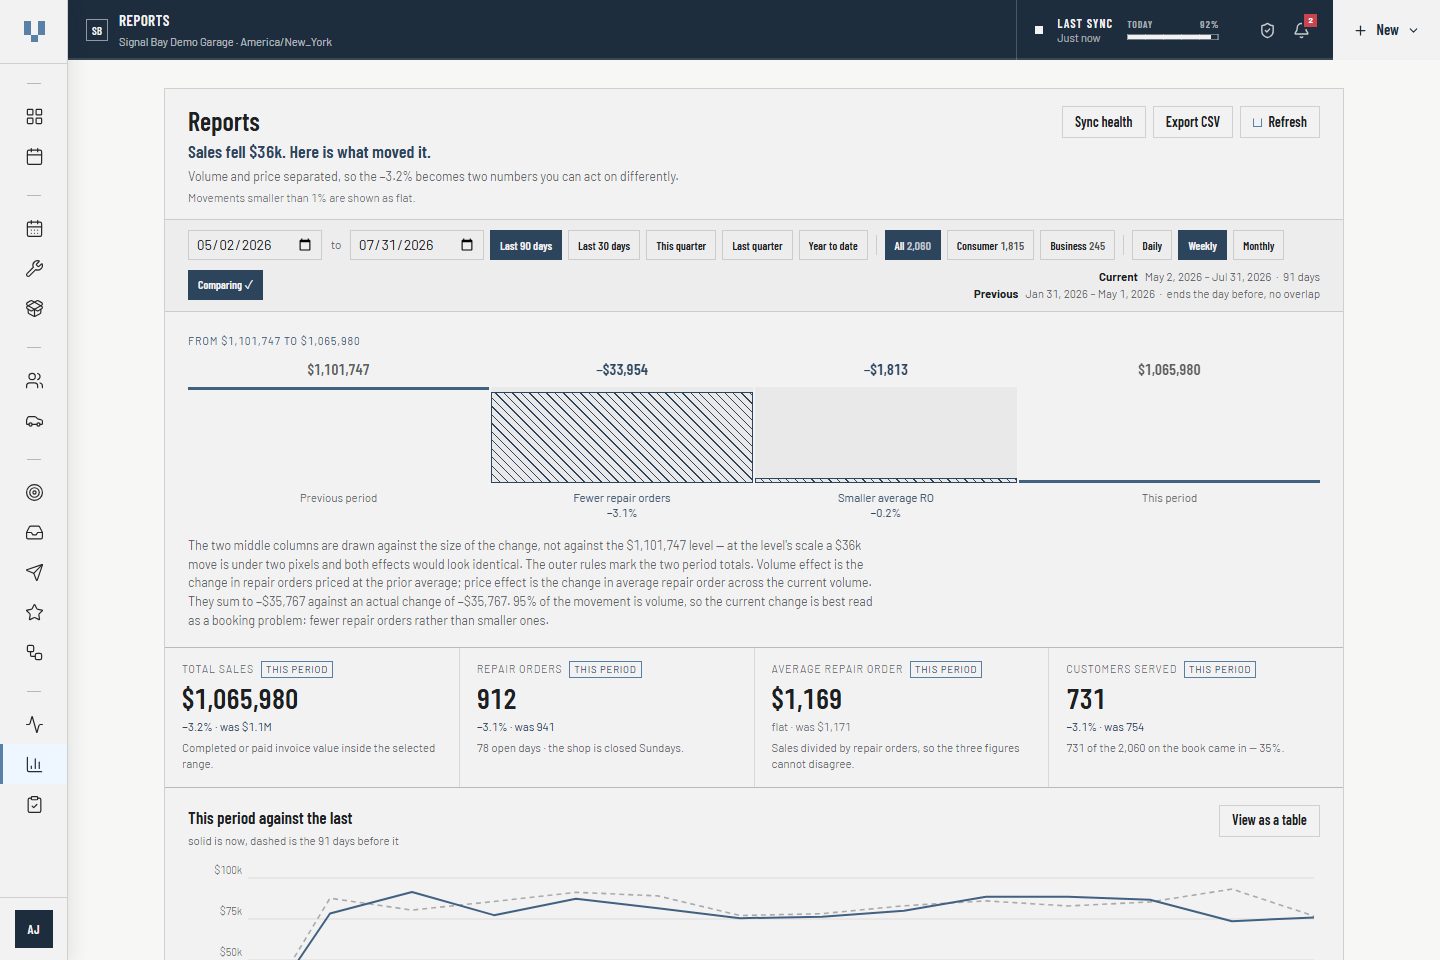Click the $1,101,747 previous period label
This screenshot has width=1440, height=960.
click(338, 370)
